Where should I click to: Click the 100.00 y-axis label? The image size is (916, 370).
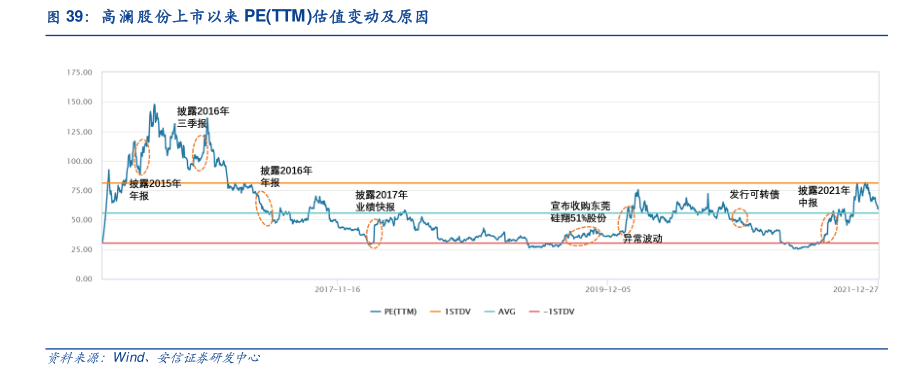(80, 161)
